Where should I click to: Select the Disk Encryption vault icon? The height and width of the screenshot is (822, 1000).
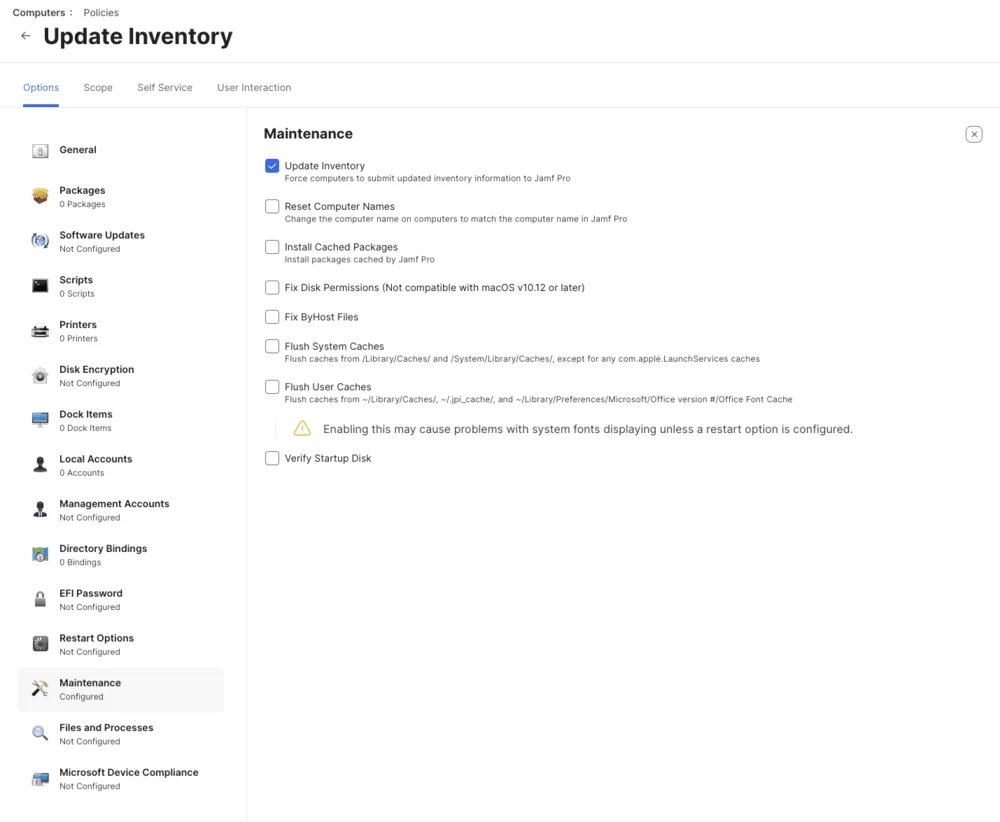click(40, 376)
